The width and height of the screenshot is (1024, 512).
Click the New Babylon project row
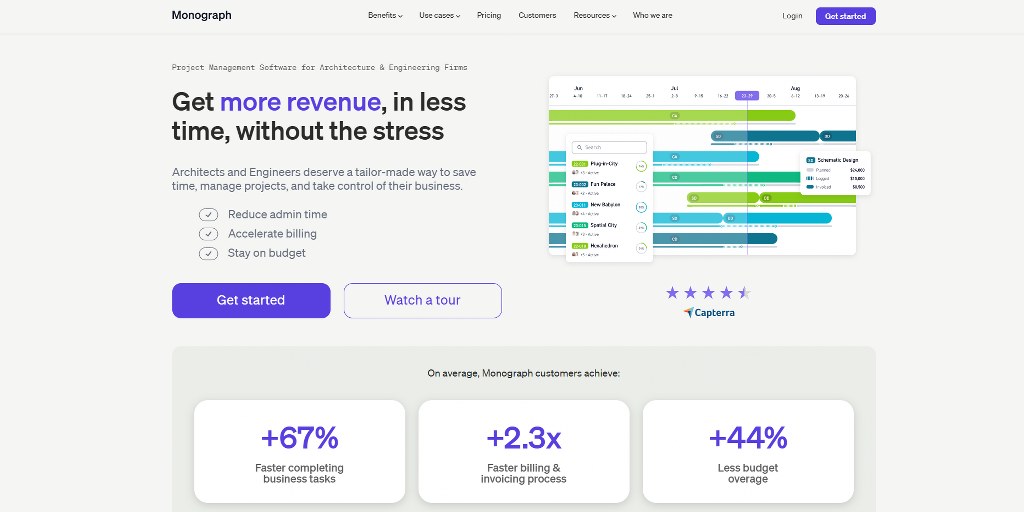pos(609,208)
